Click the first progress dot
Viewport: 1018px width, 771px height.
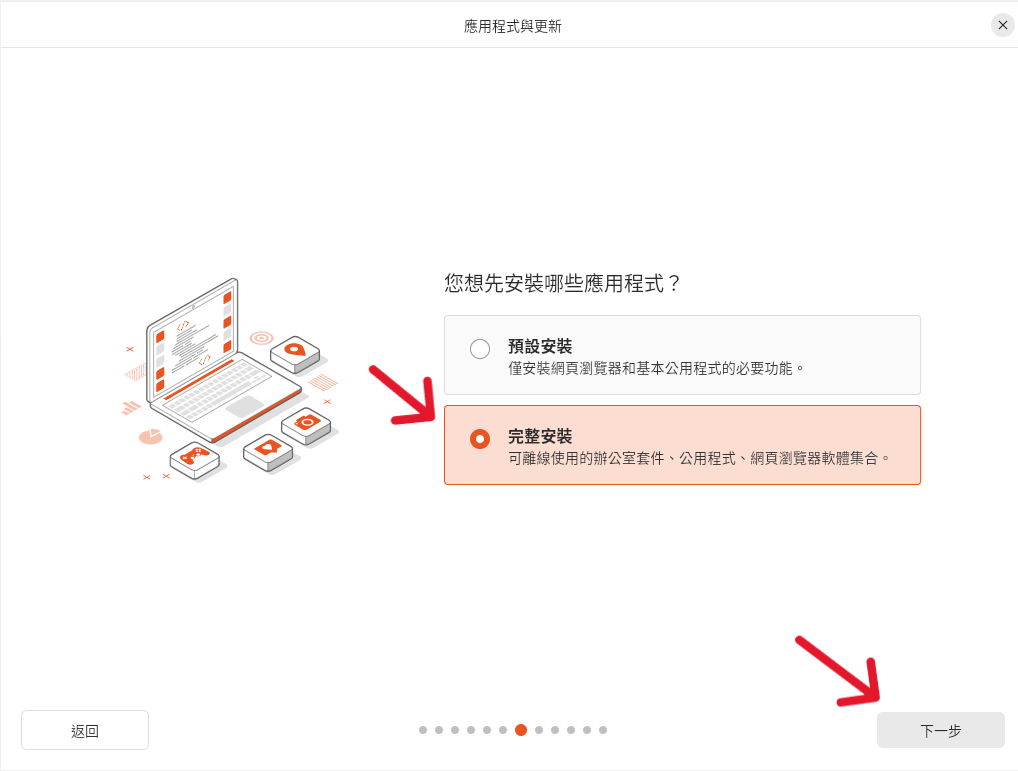point(423,730)
